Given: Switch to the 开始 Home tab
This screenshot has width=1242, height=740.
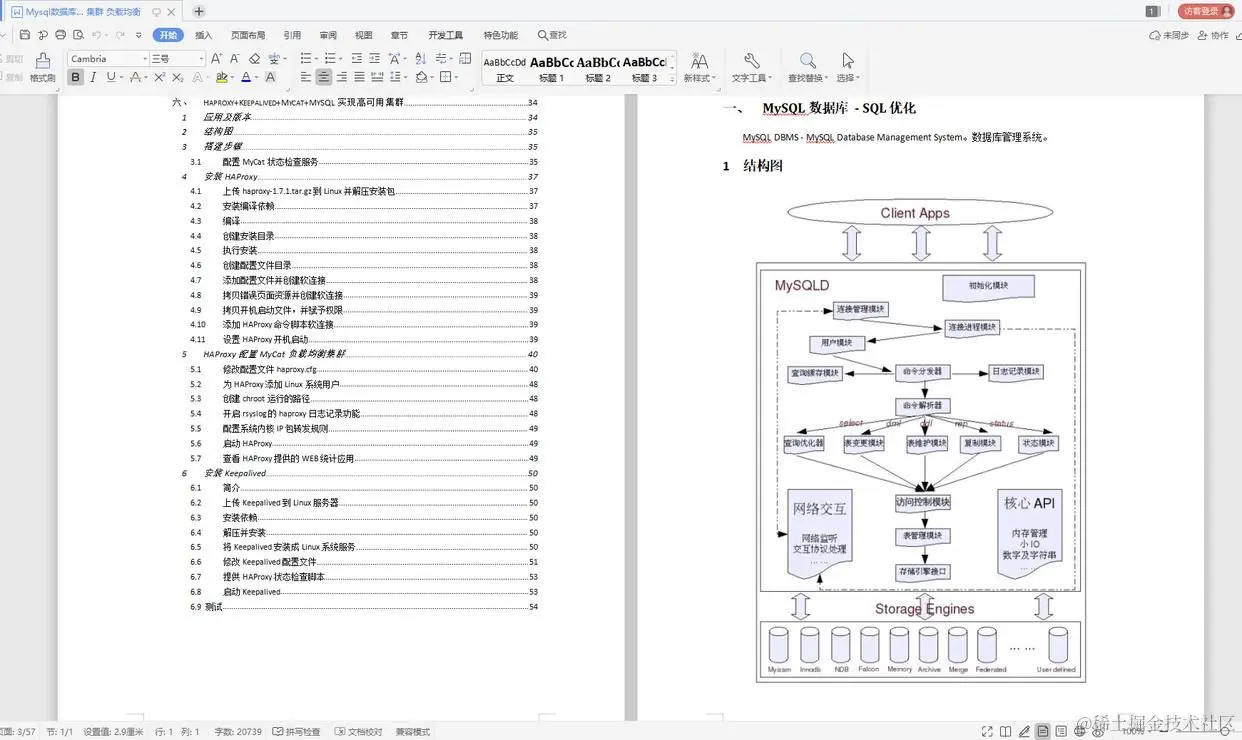Looking at the screenshot, I should (x=168, y=35).
